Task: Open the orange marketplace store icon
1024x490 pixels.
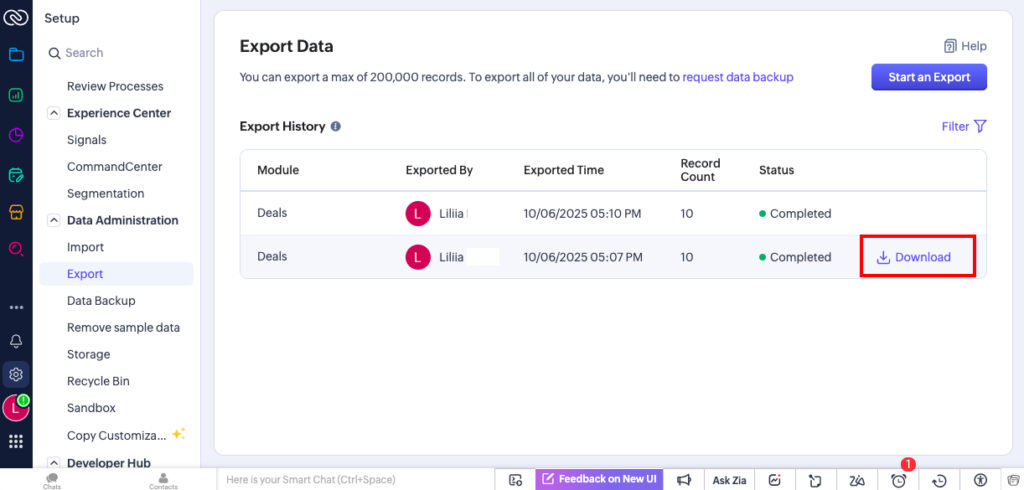Action: tap(16, 212)
